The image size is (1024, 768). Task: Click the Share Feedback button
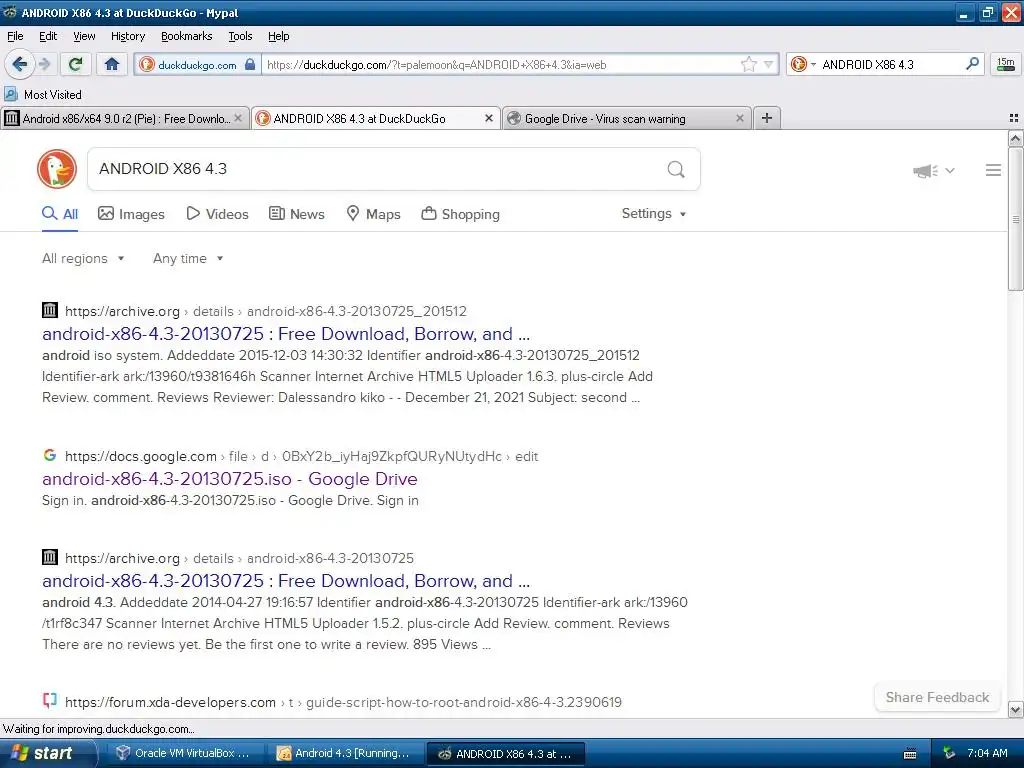pyautogui.click(x=937, y=697)
